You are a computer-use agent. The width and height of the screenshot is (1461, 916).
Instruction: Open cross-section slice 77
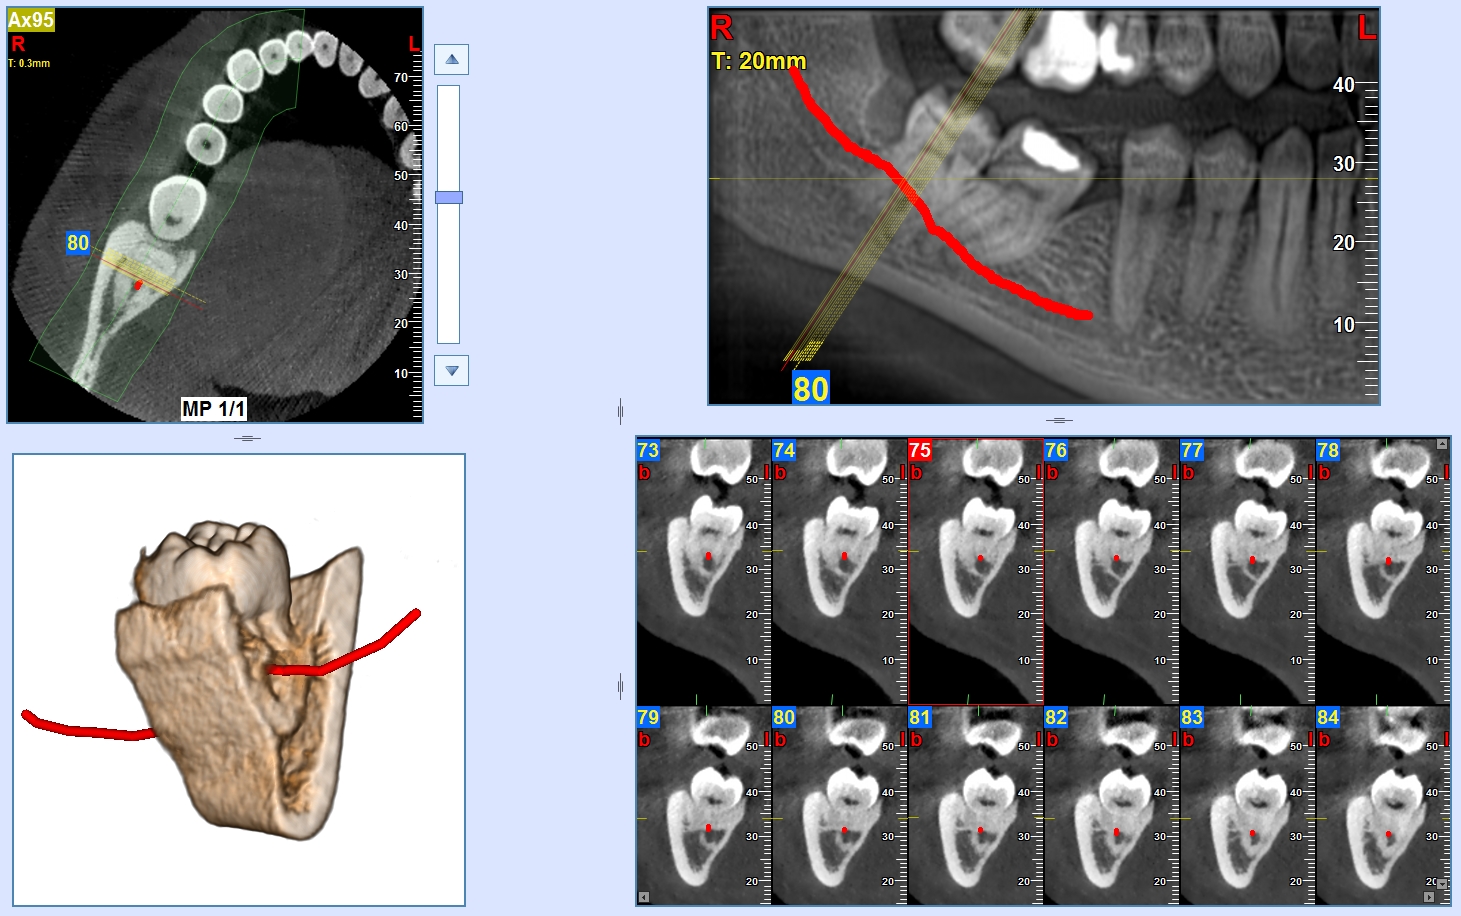coord(1247,570)
